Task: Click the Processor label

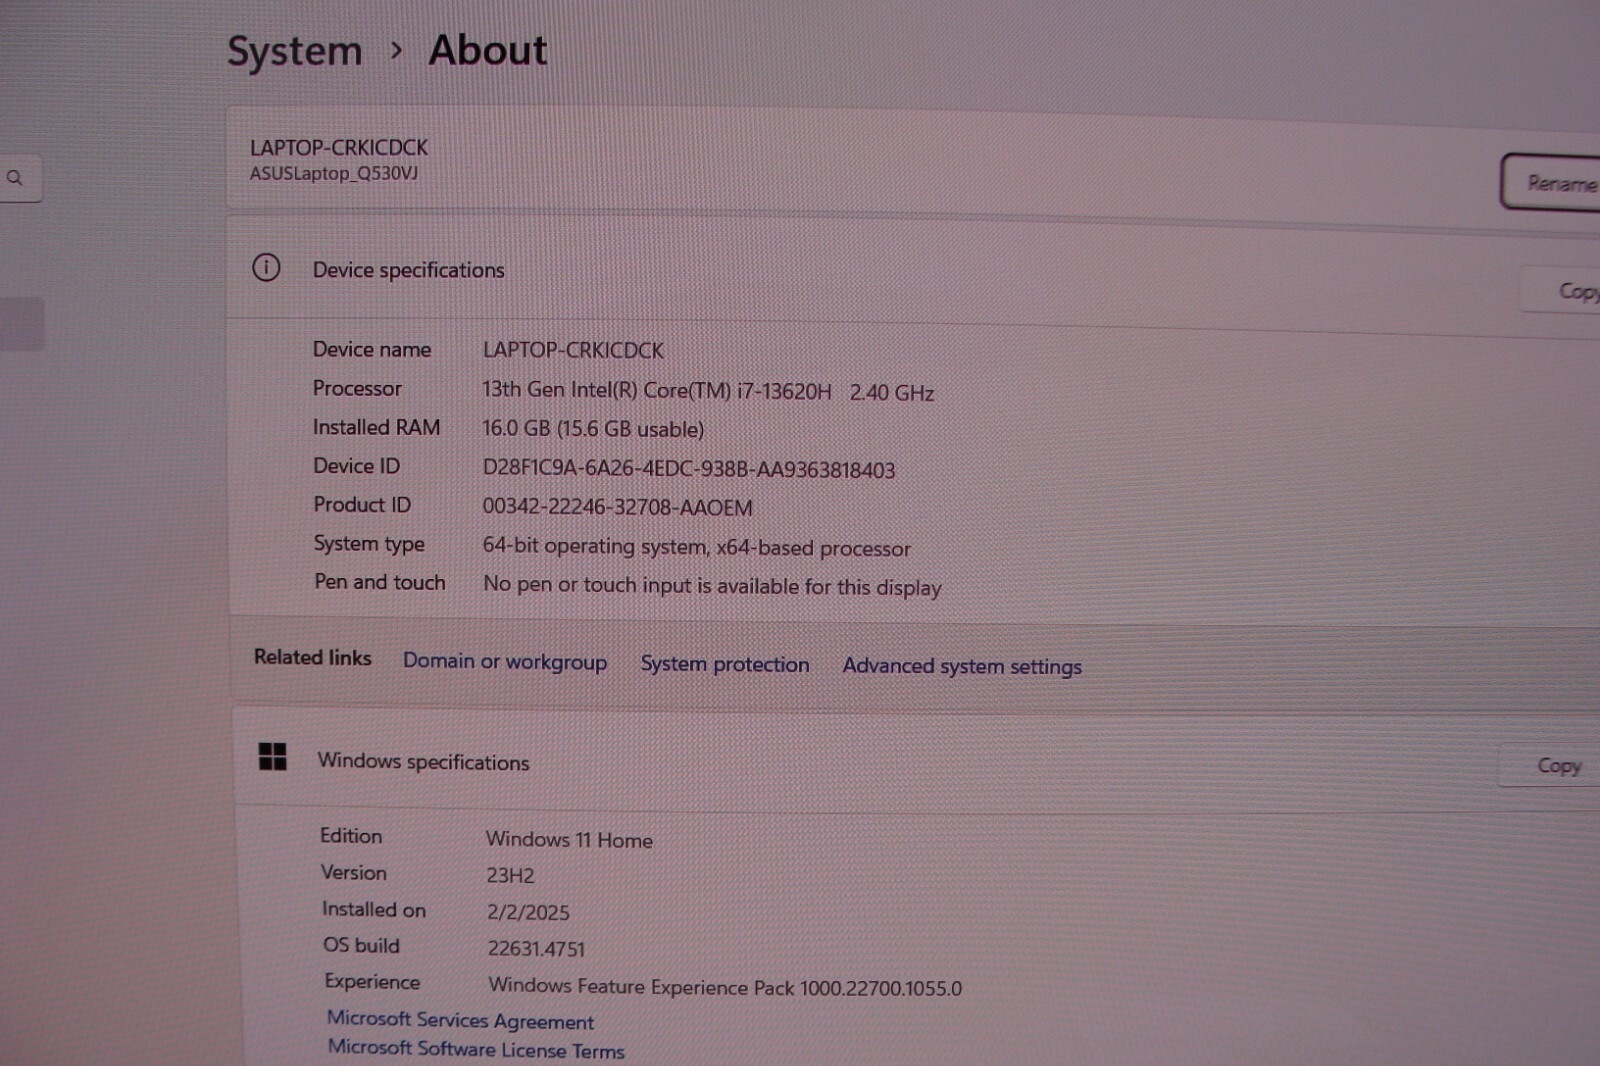Action: pos(357,388)
